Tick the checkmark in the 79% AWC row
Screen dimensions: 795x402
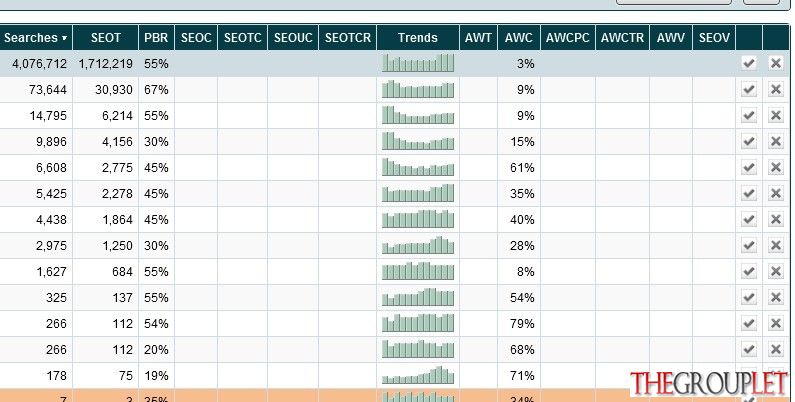tap(749, 323)
